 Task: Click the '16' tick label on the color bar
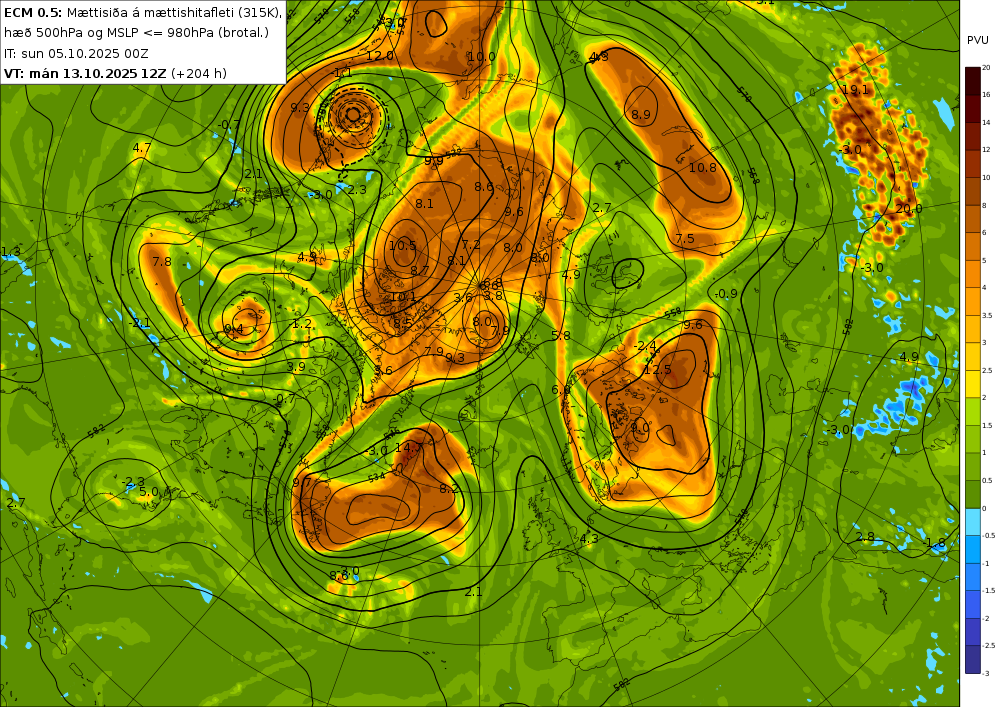[986, 94]
